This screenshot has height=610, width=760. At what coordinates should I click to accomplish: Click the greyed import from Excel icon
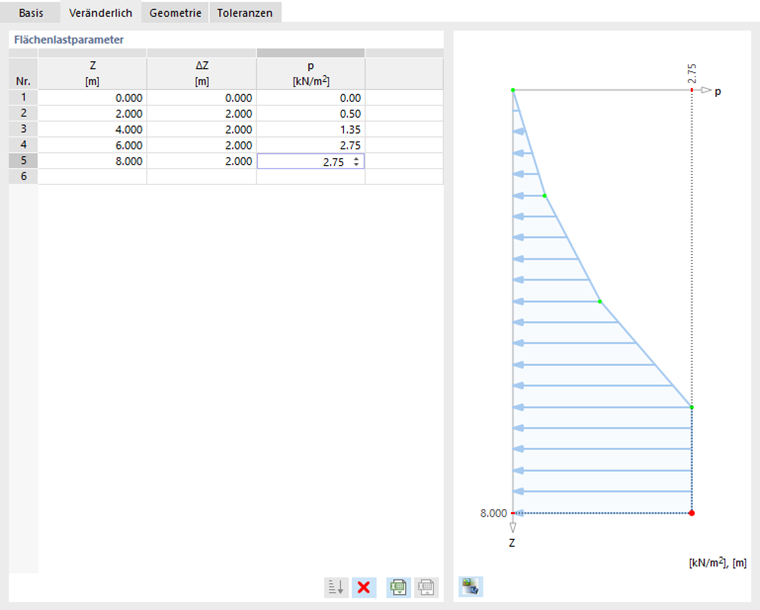[427, 587]
